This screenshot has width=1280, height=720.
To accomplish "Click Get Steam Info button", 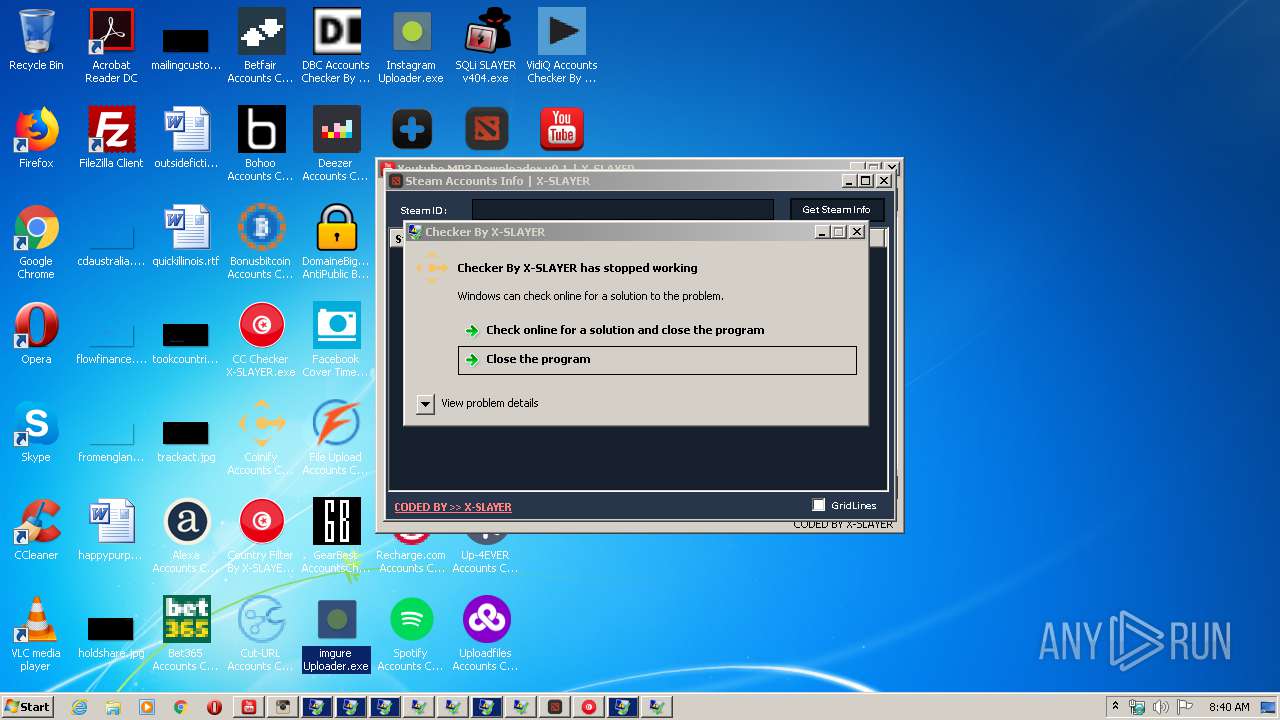I will click(x=836, y=209).
